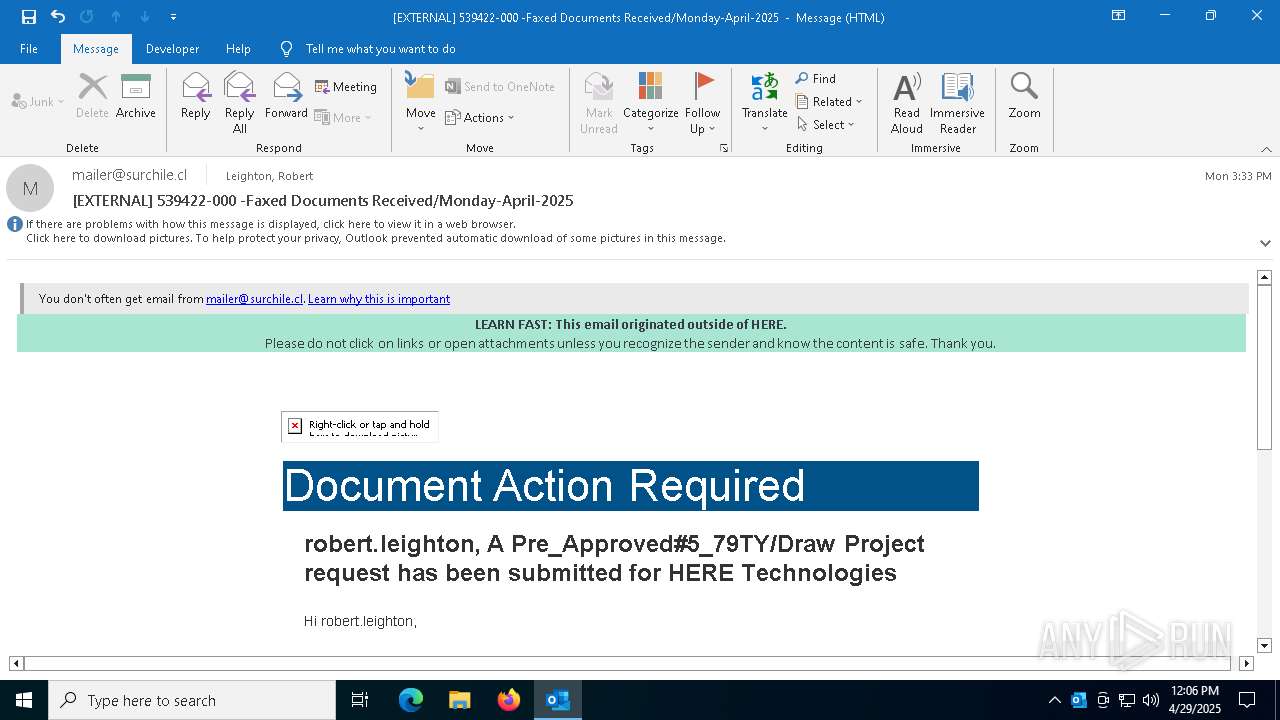Screen dimensions: 1280x720
Task: Open Learn why this is important link
Action: click(379, 299)
